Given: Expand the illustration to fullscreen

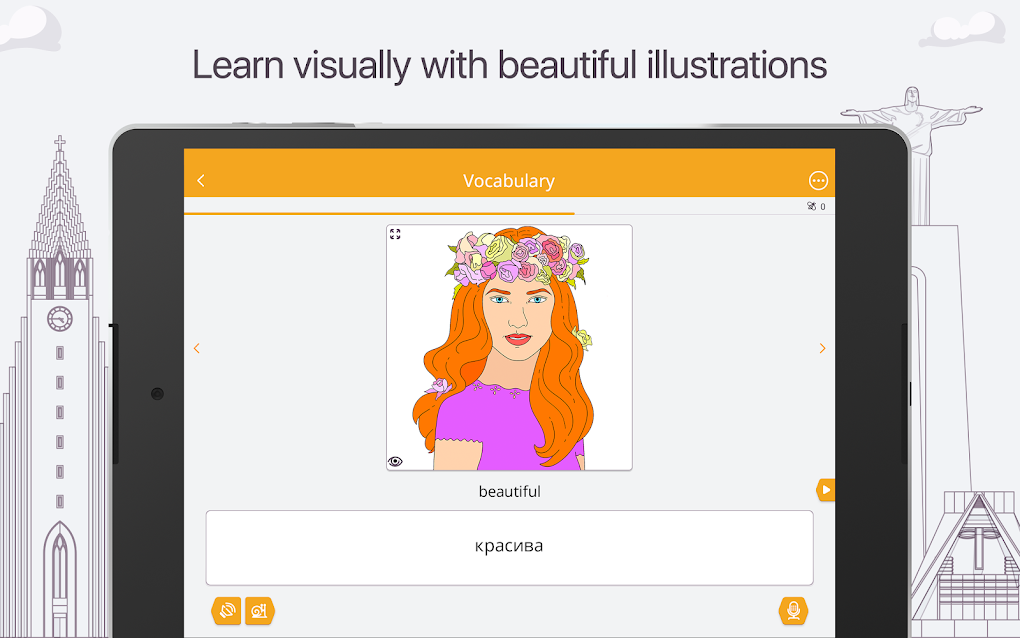Looking at the screenshot, I should tap(395, 233).
